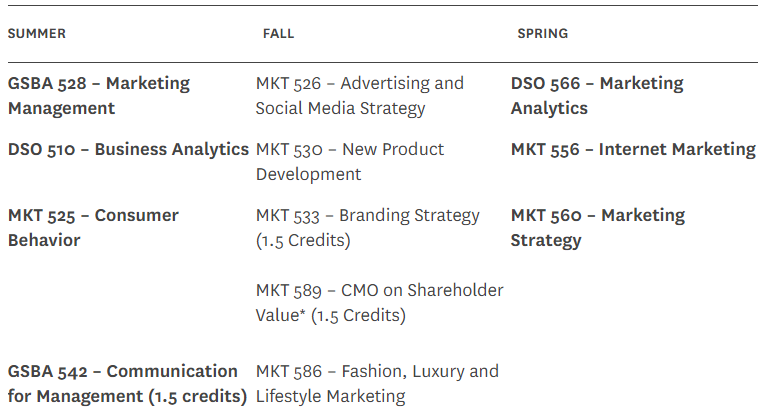Select MKT 560 – Marketing Strategy course
767x416 pixels.
[x=598, y=228]
